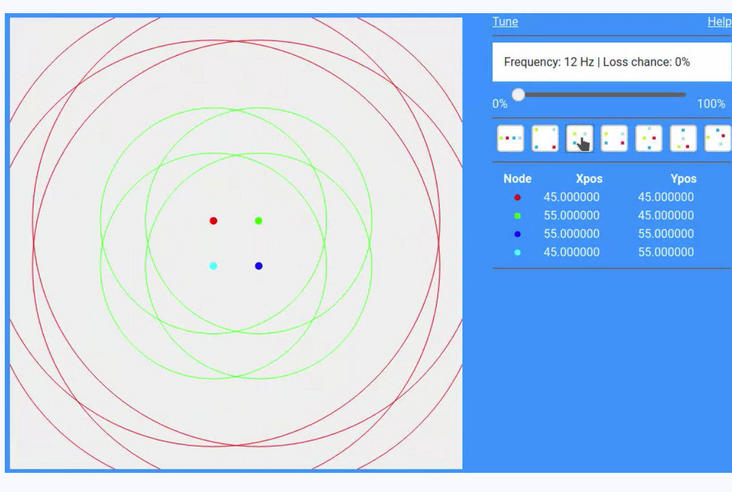Click the cyan node in the canvas
Screen dimensions: 732x492
pyautogui.click(x=213, y=266)
